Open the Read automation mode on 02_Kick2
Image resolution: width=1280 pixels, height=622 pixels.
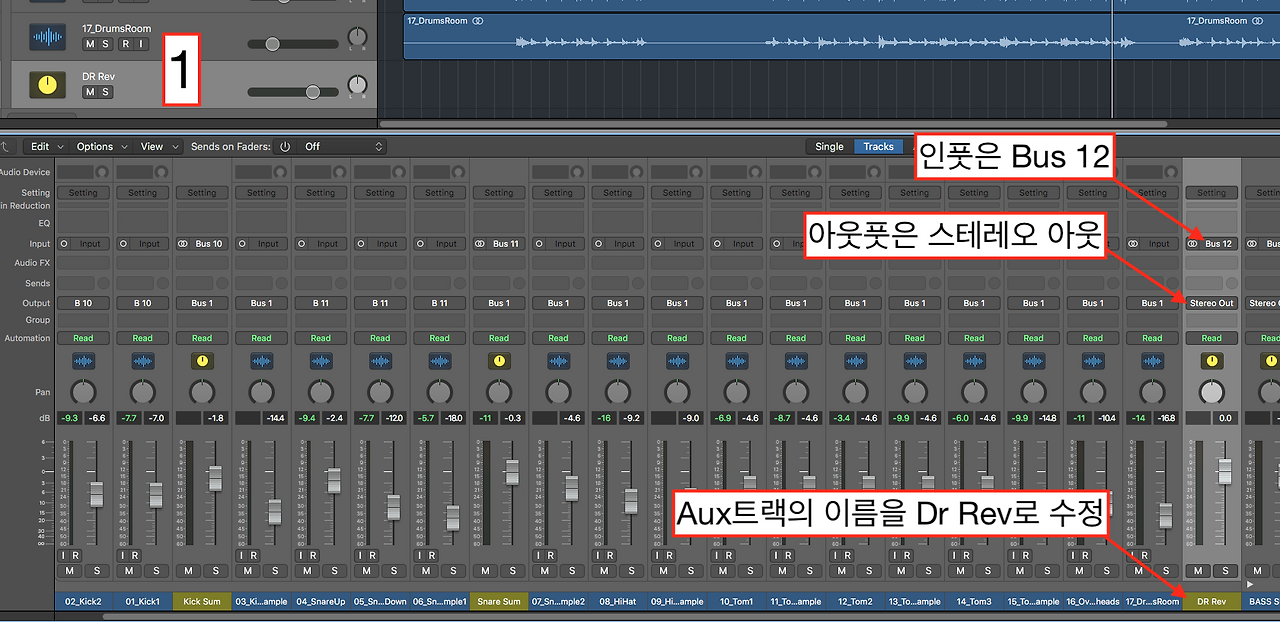click(84, 338)
